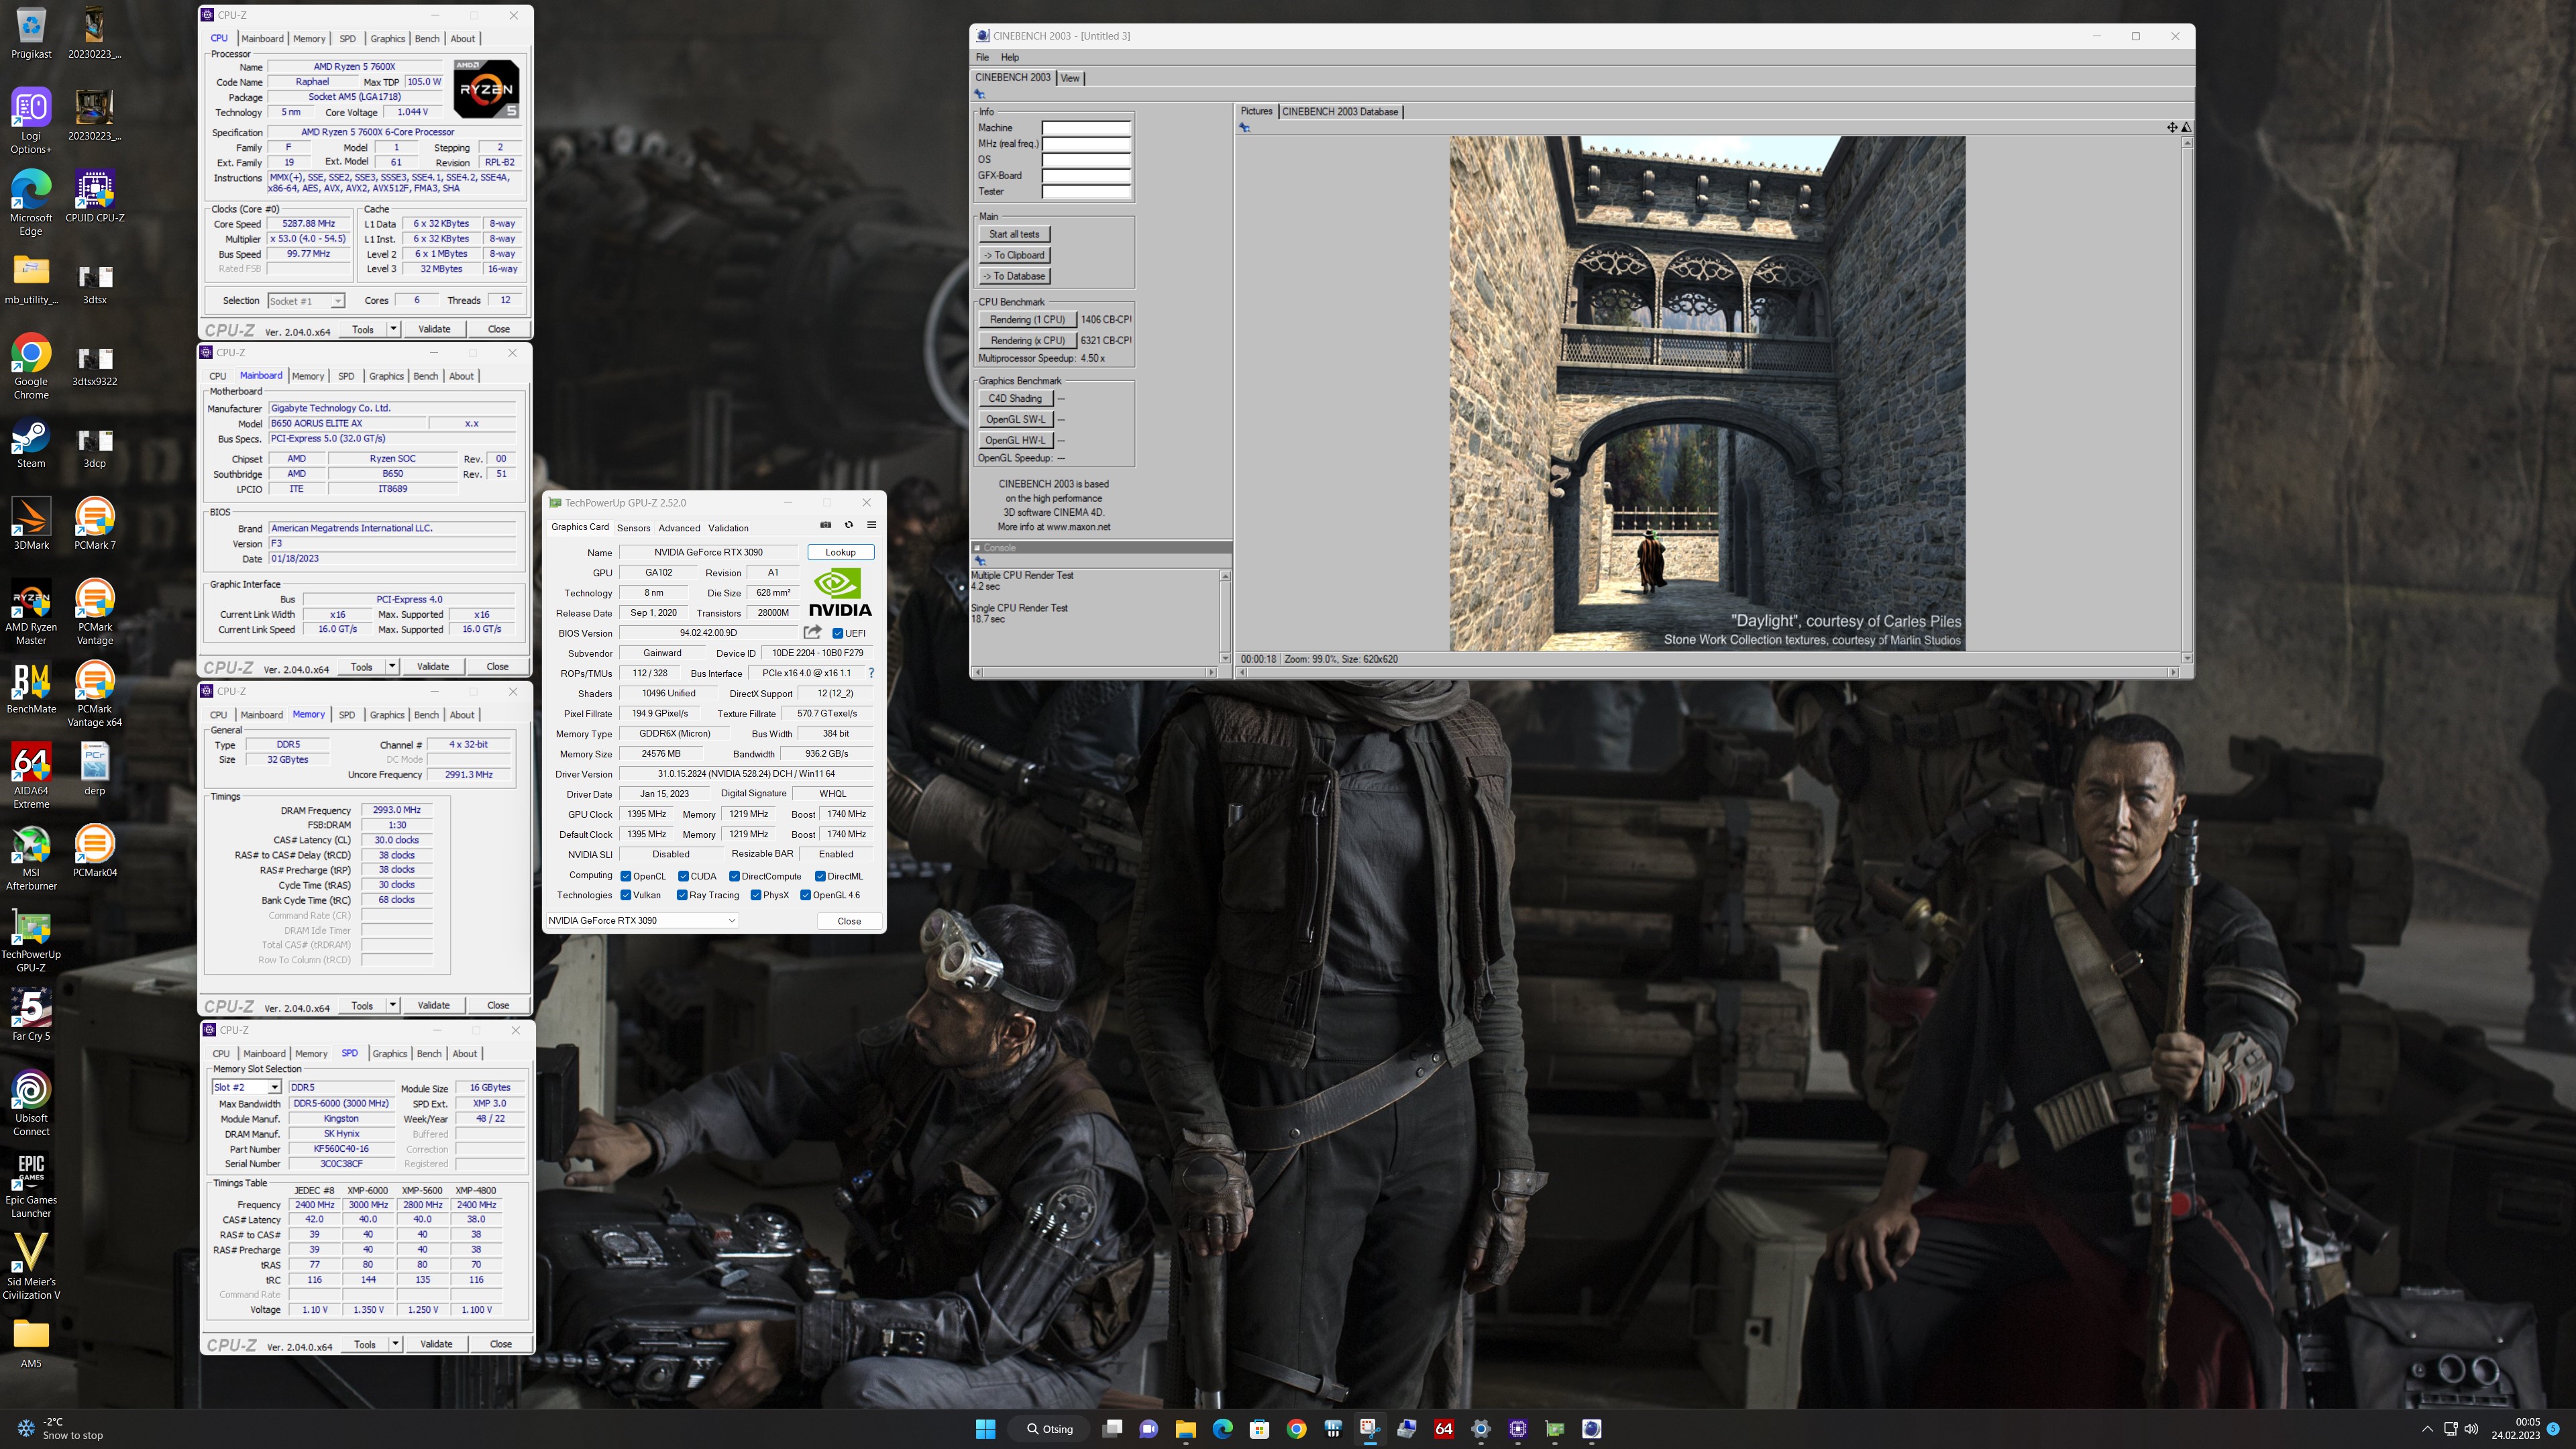This screenshot has width=2576, height=1449.
Task: Click the Cinebench picture horizontal scrollbar
Action: point(1708,672)
